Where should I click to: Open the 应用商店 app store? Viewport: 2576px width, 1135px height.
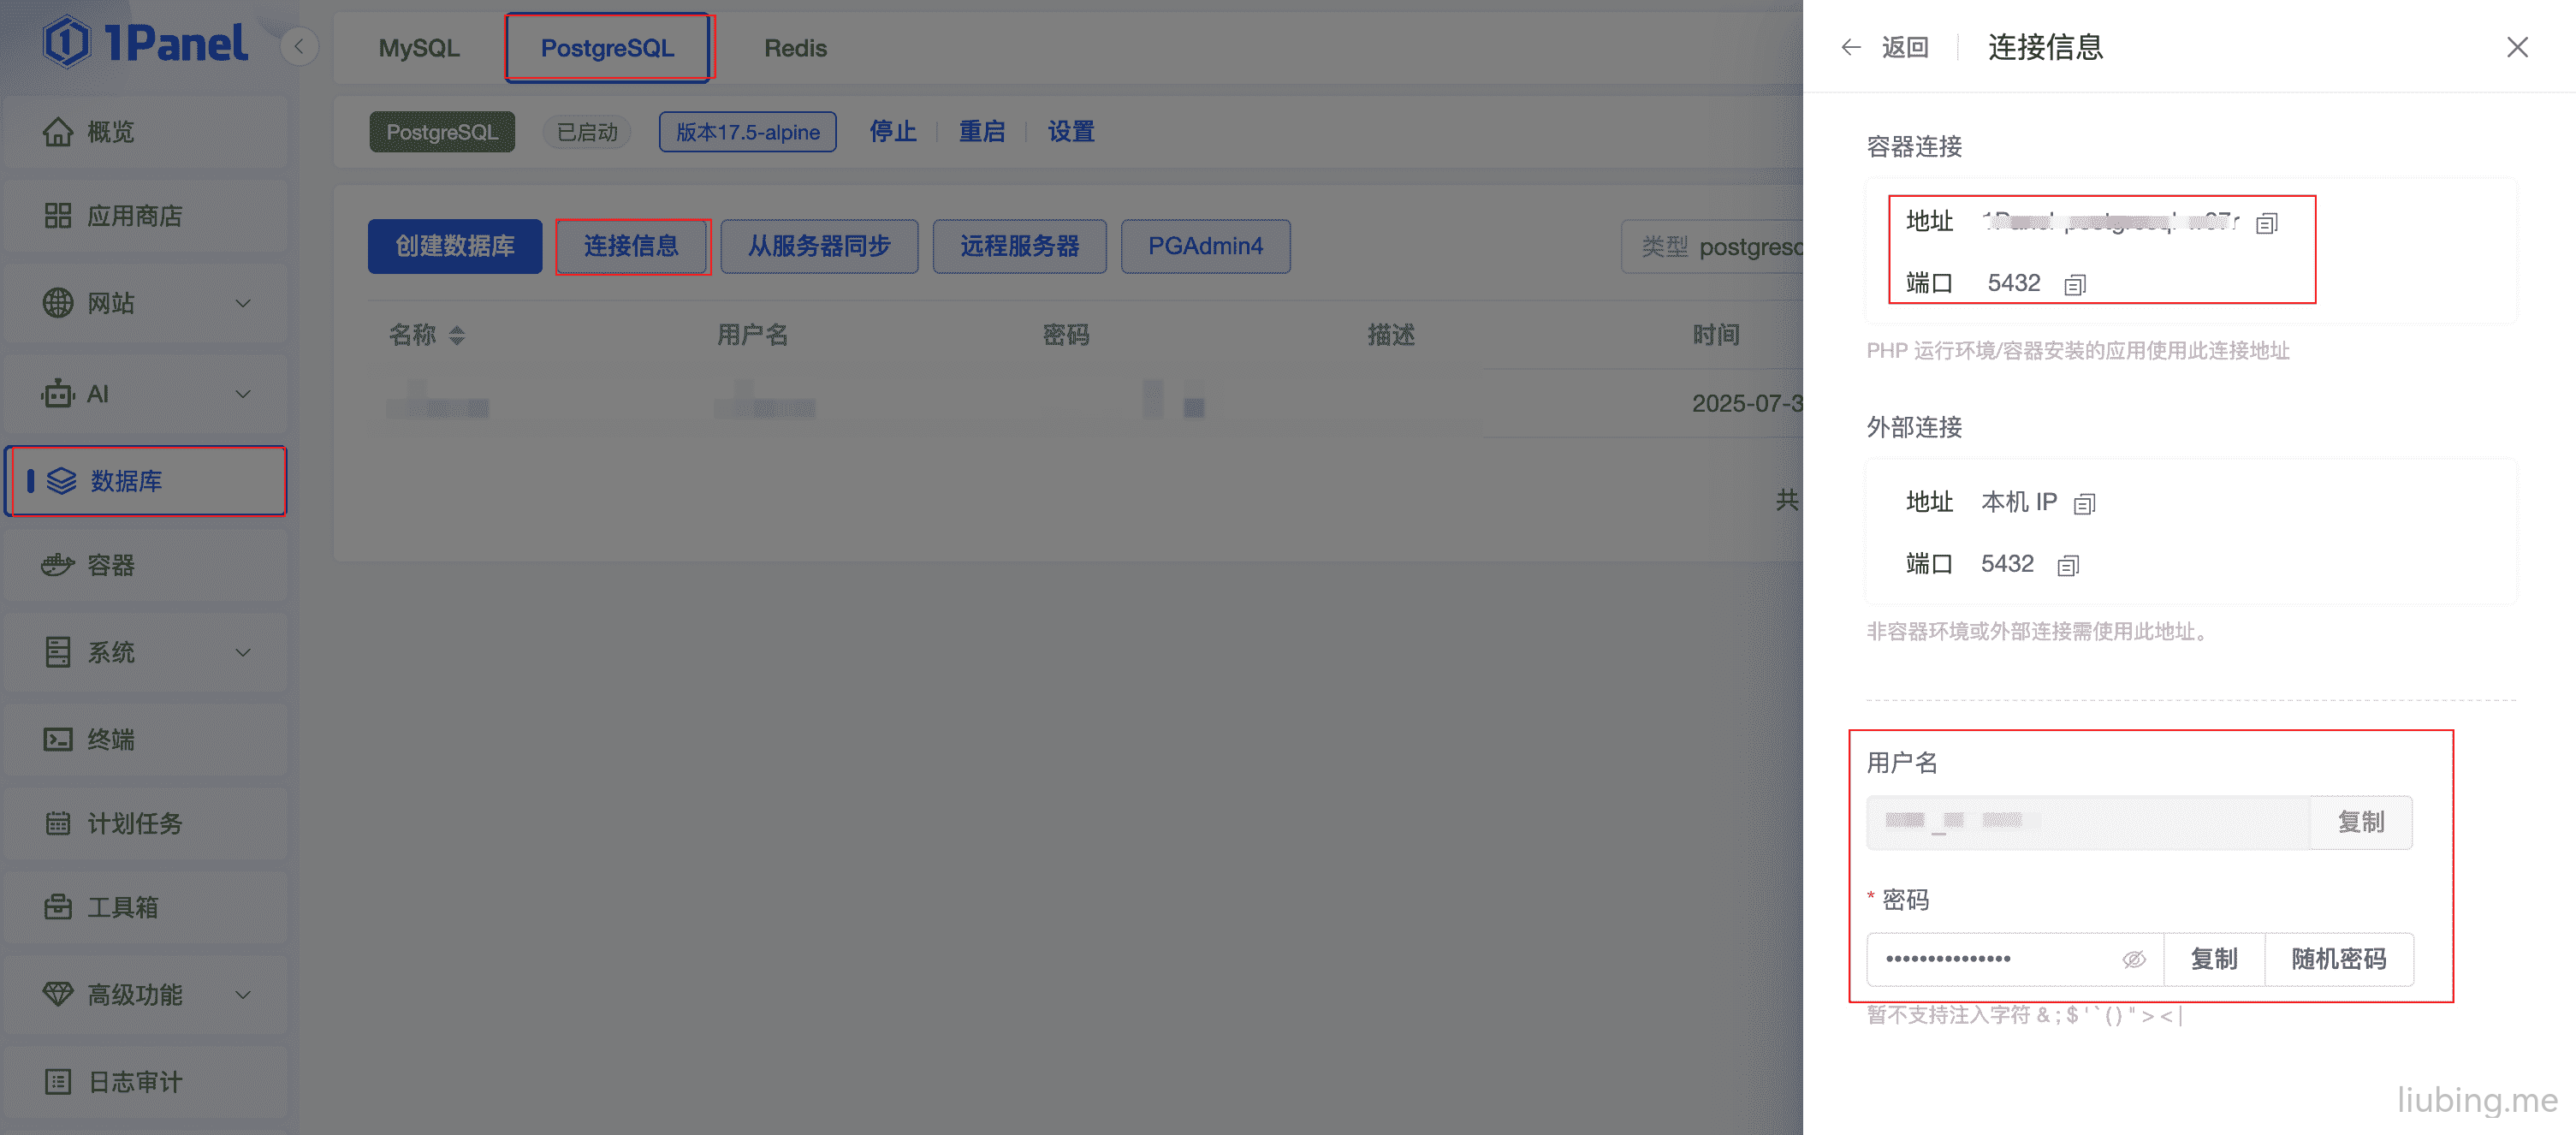[x=146, y=216]
